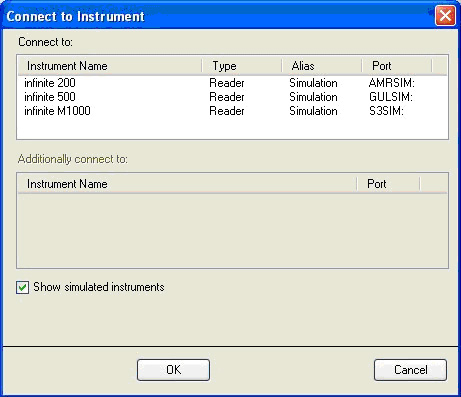Click the Cancel button
The image size is (461, 397).
point(410,370)
